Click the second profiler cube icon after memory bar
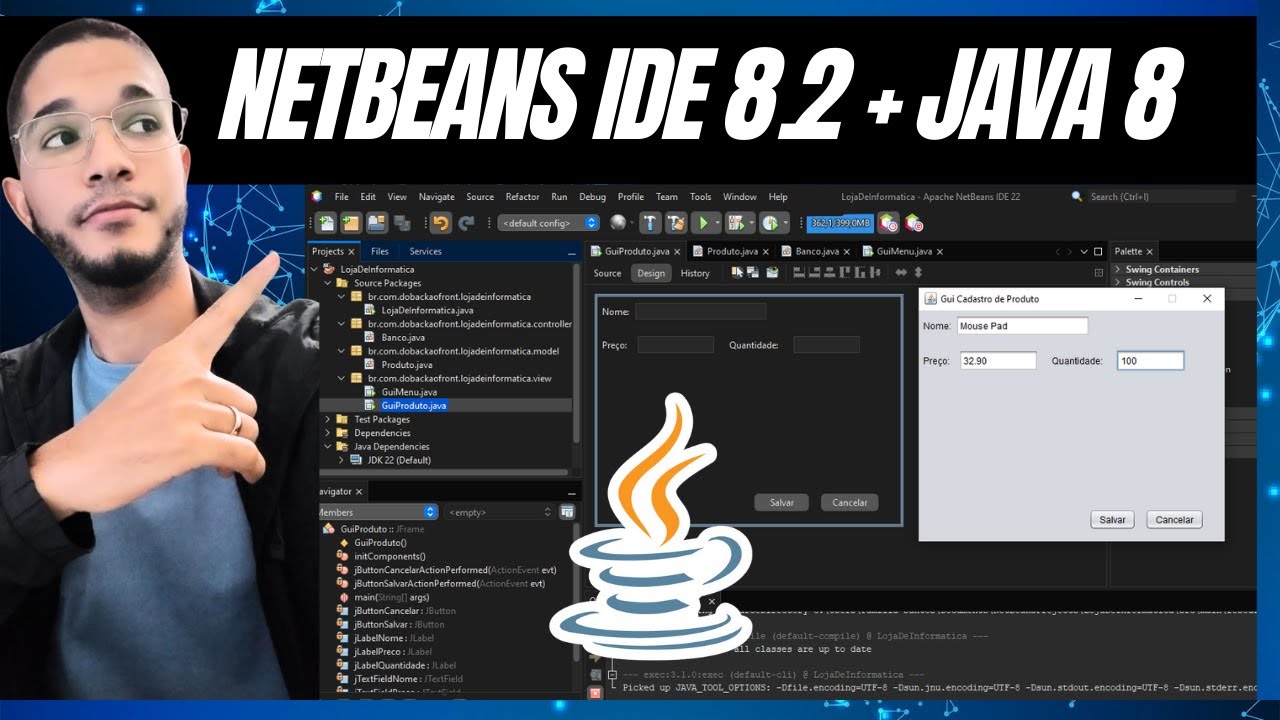1280x720 pixels. click(x=915, y=223)
